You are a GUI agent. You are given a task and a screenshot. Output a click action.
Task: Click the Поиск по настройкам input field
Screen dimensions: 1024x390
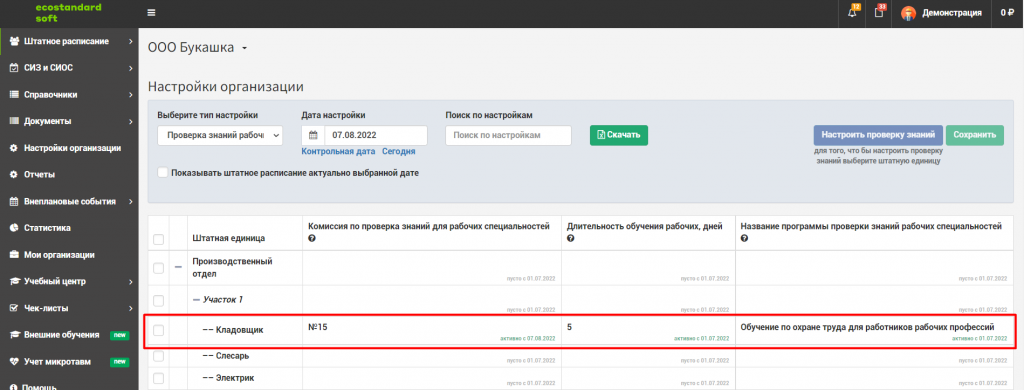click(508, 135)
